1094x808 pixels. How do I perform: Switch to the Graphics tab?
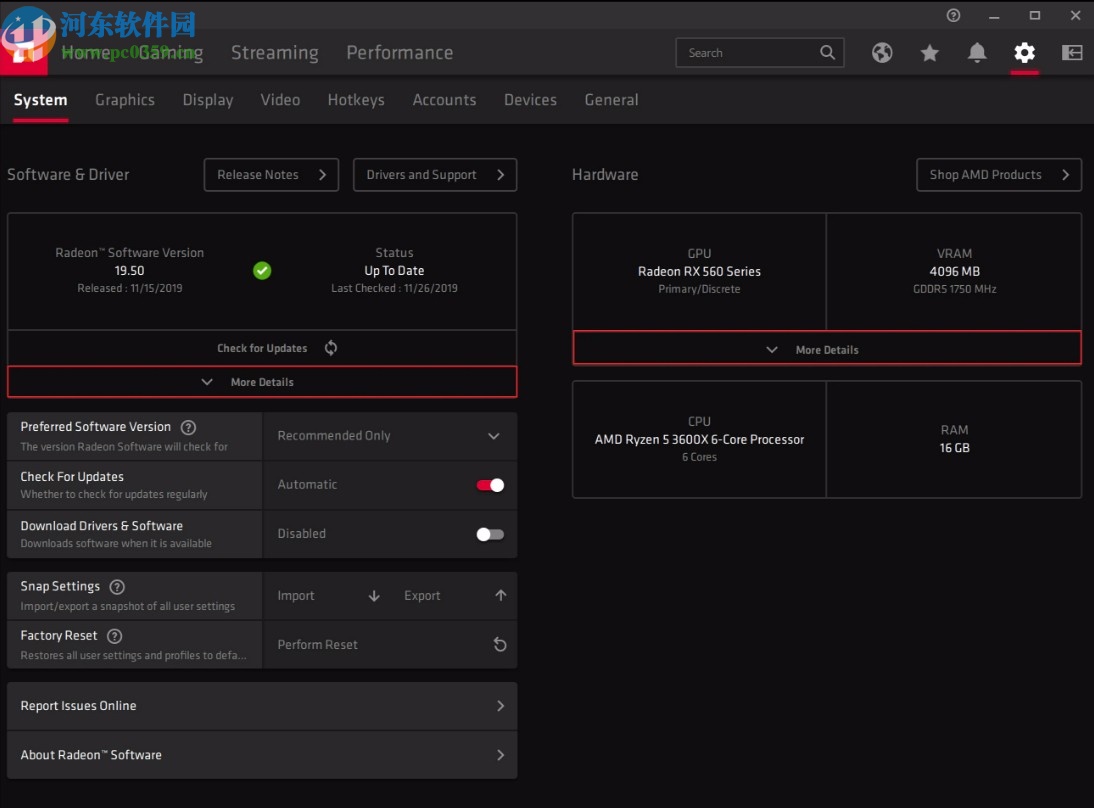point(125,100)
